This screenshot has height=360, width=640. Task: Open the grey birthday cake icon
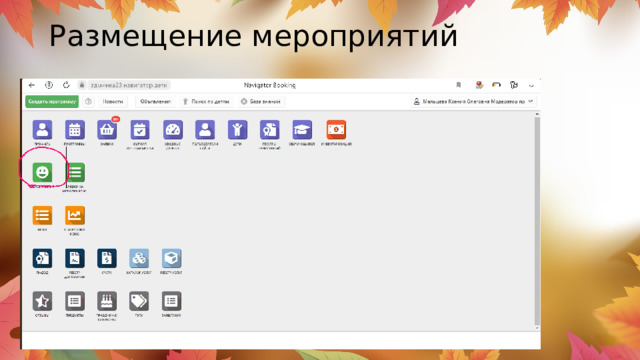click(x=107, y=301)
